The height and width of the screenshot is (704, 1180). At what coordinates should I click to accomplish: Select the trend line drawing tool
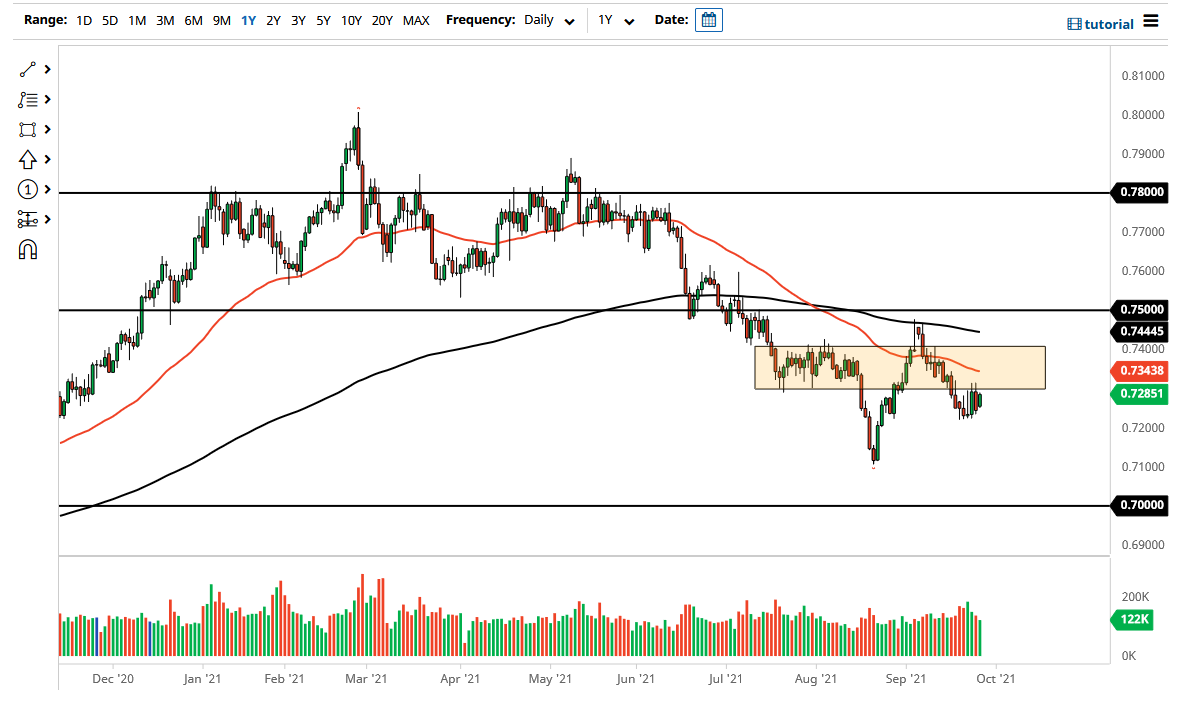(27, 70)
